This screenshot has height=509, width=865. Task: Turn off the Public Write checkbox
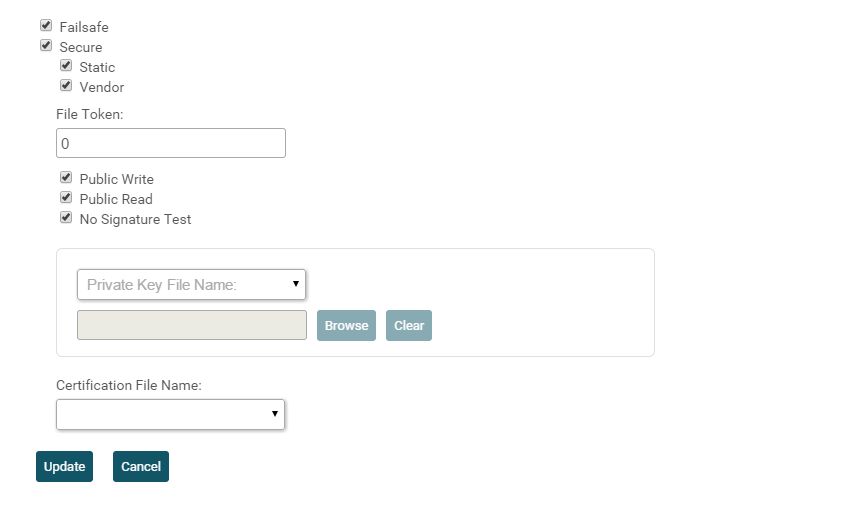[66, 178]
